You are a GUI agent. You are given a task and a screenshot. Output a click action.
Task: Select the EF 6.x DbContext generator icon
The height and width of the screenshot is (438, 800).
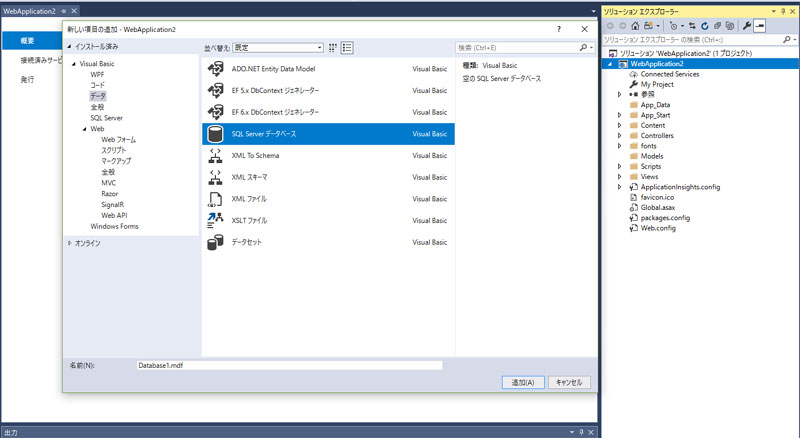215,112
